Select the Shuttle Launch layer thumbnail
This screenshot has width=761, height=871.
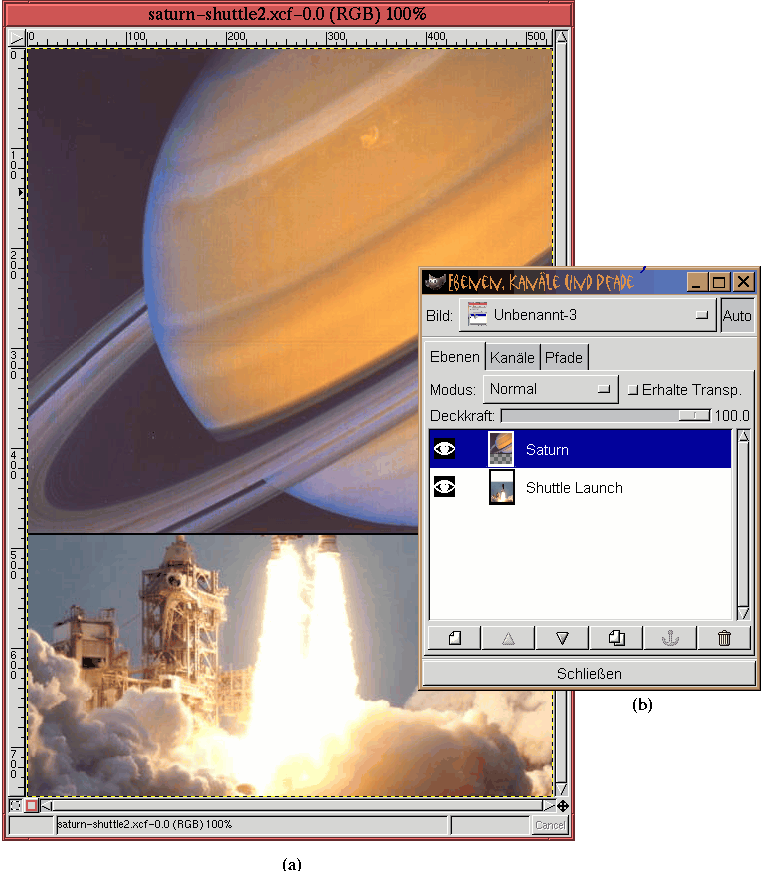tap(501, 488)
